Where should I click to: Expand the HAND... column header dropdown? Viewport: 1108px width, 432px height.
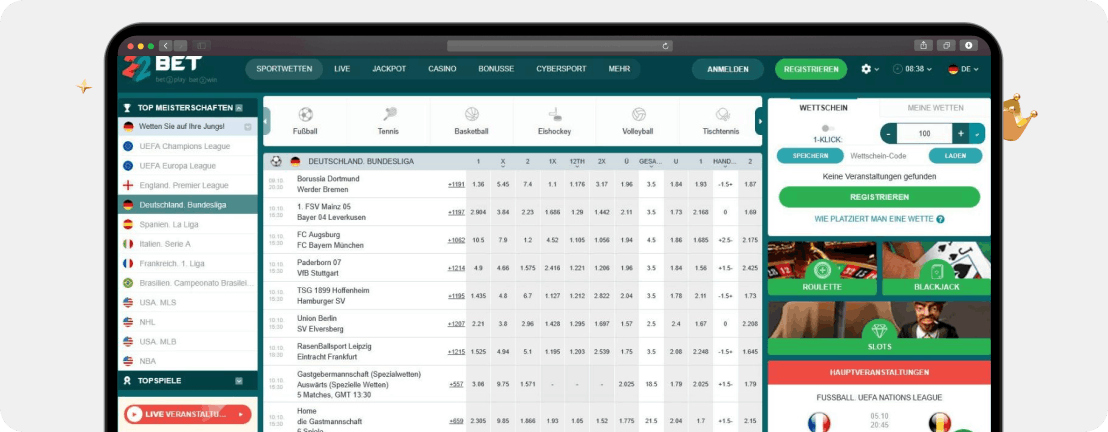[725, 167]
